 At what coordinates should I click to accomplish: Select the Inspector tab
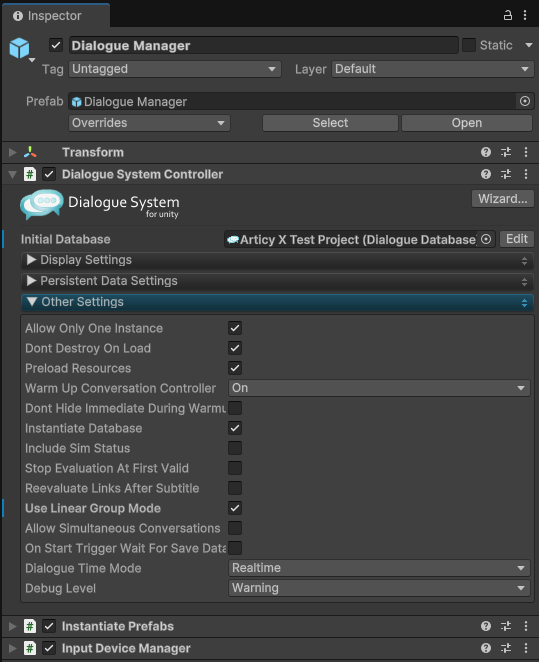pos(56,16)
